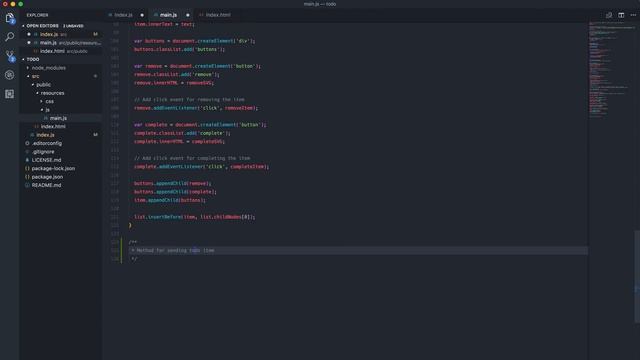Open the More Actions ellipsis menu
The width and height of the screenshot is (640, 360).
633,15
